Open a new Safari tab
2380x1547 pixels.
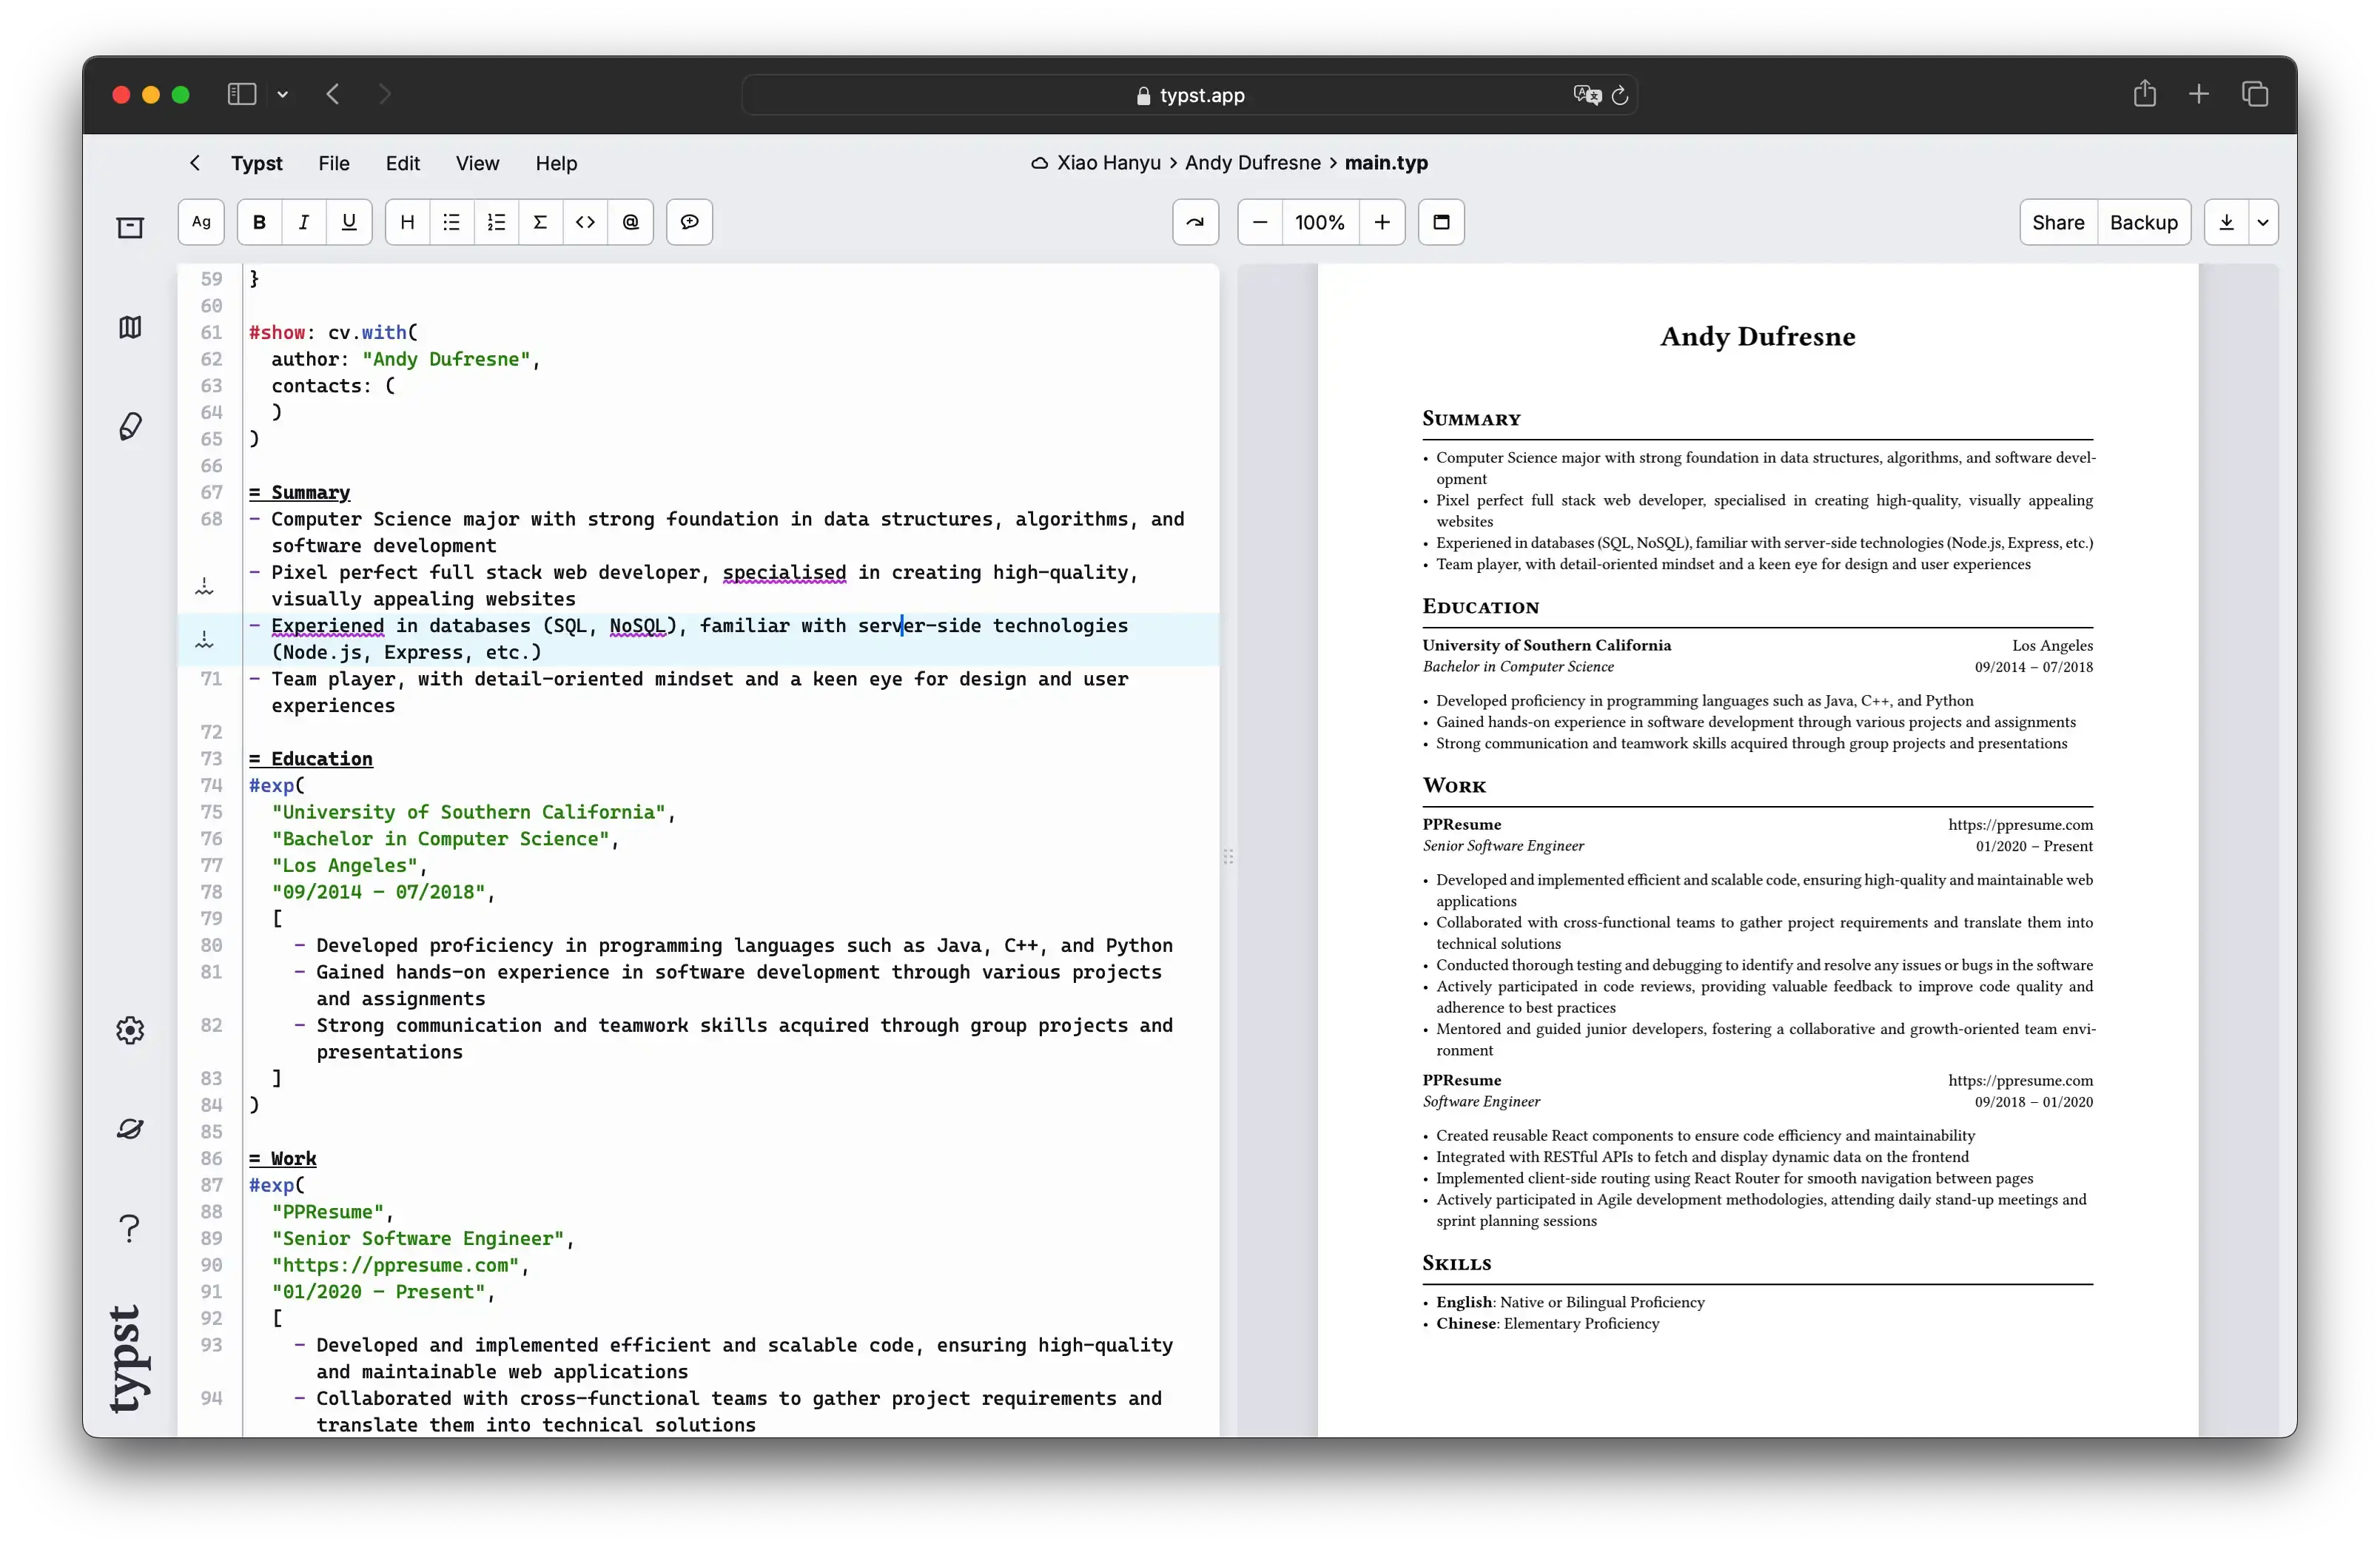[x=2198, y=94]
